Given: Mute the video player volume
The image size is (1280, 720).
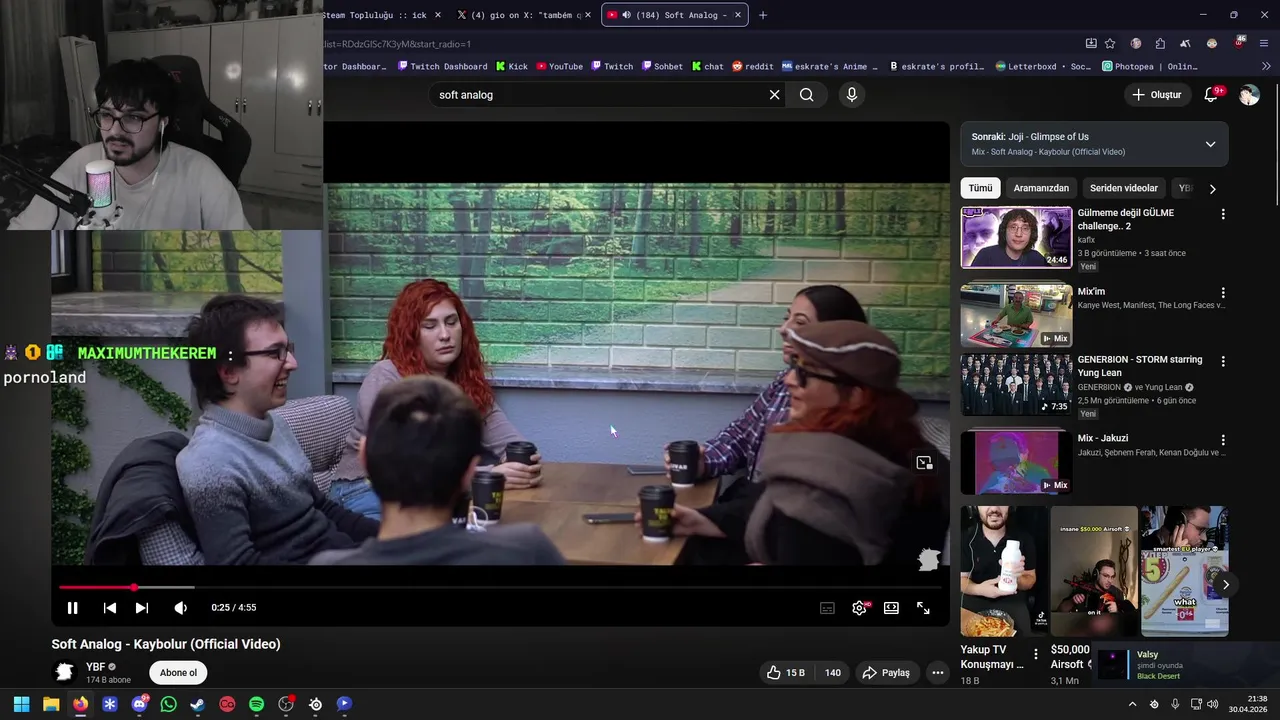Looking at the screenshot, I should [180, 608].
